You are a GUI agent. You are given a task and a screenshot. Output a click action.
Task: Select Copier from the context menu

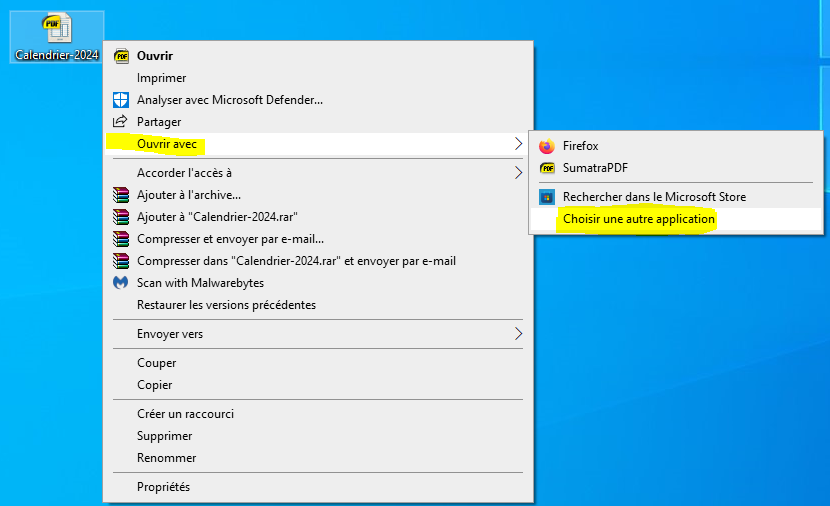tap(318, 385)
